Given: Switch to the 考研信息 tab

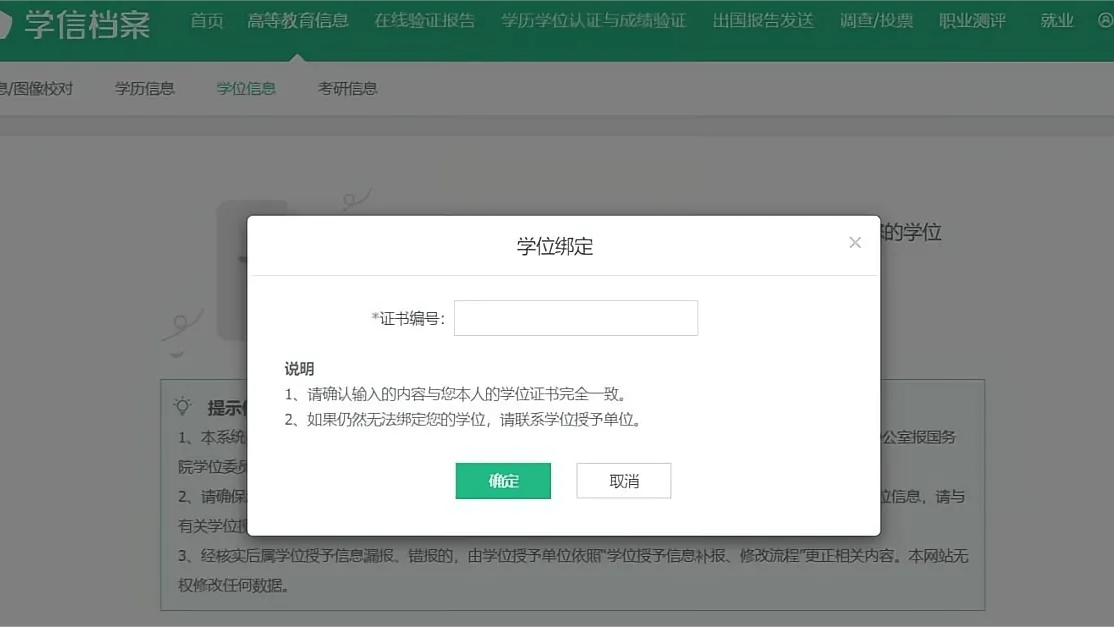Looking at the screenshot, I should 347,88.
